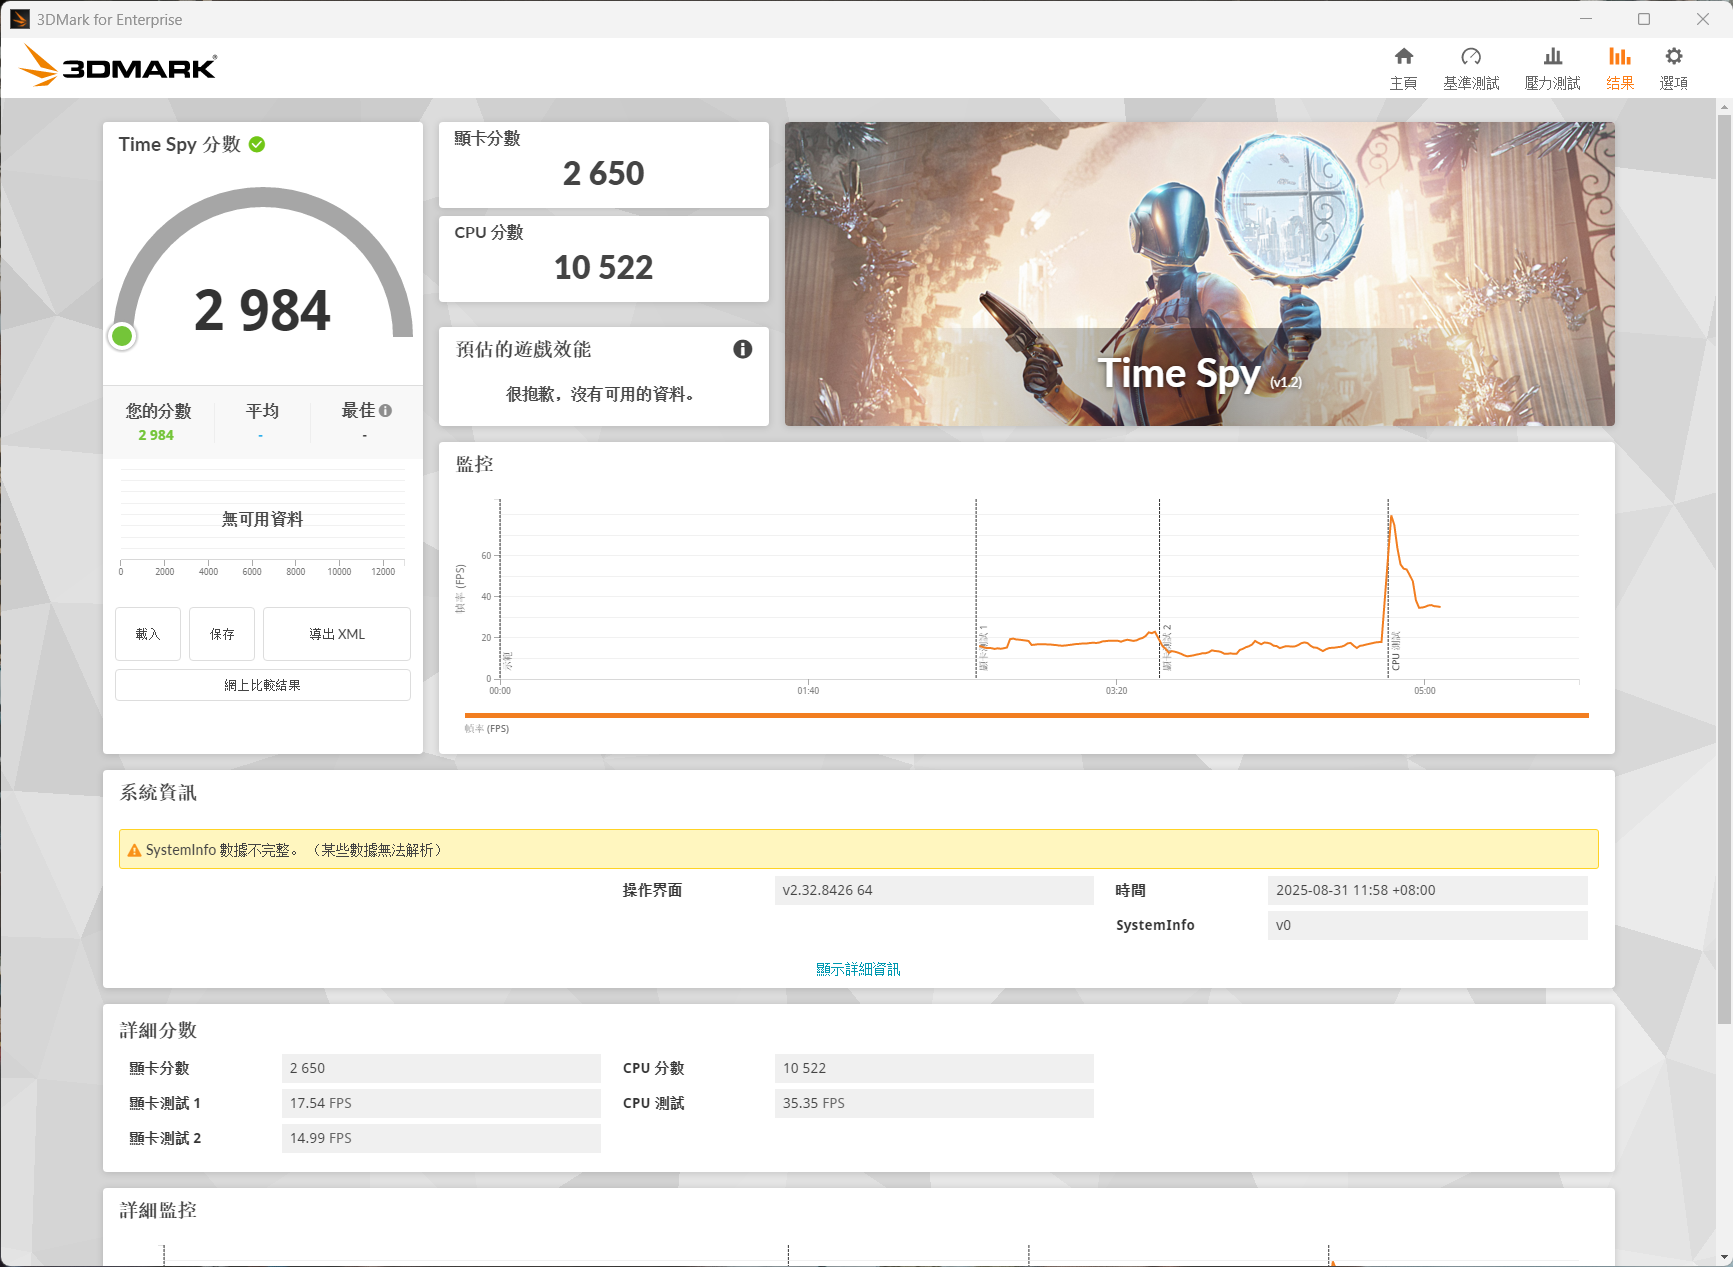Click the 時間 field 2025-08-31 11:58
The image size is (1733, 1267).
1427,890
